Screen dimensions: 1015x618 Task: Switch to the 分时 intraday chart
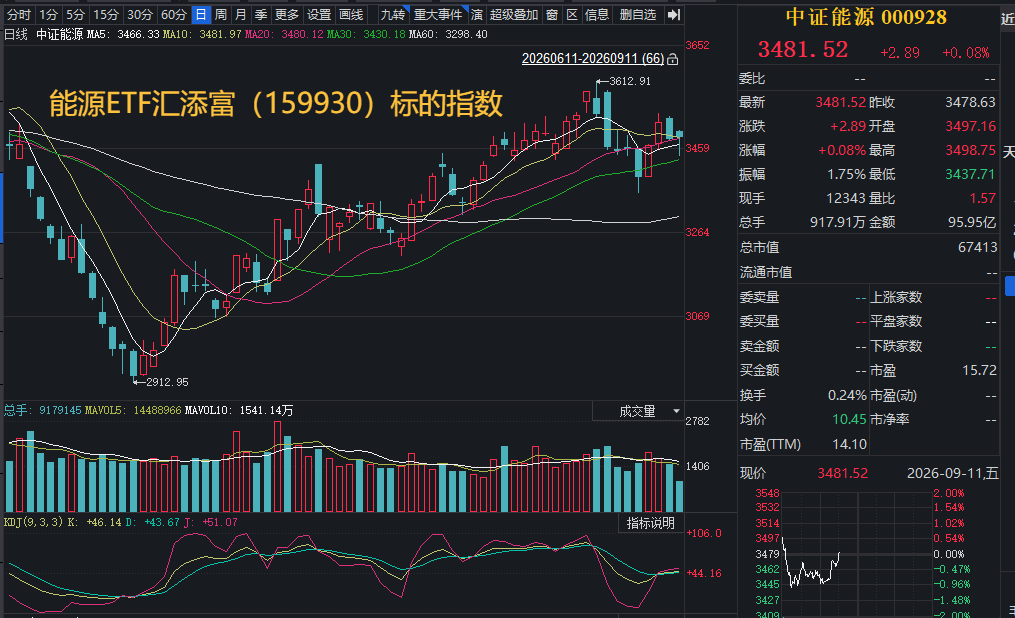click(19, 14)
